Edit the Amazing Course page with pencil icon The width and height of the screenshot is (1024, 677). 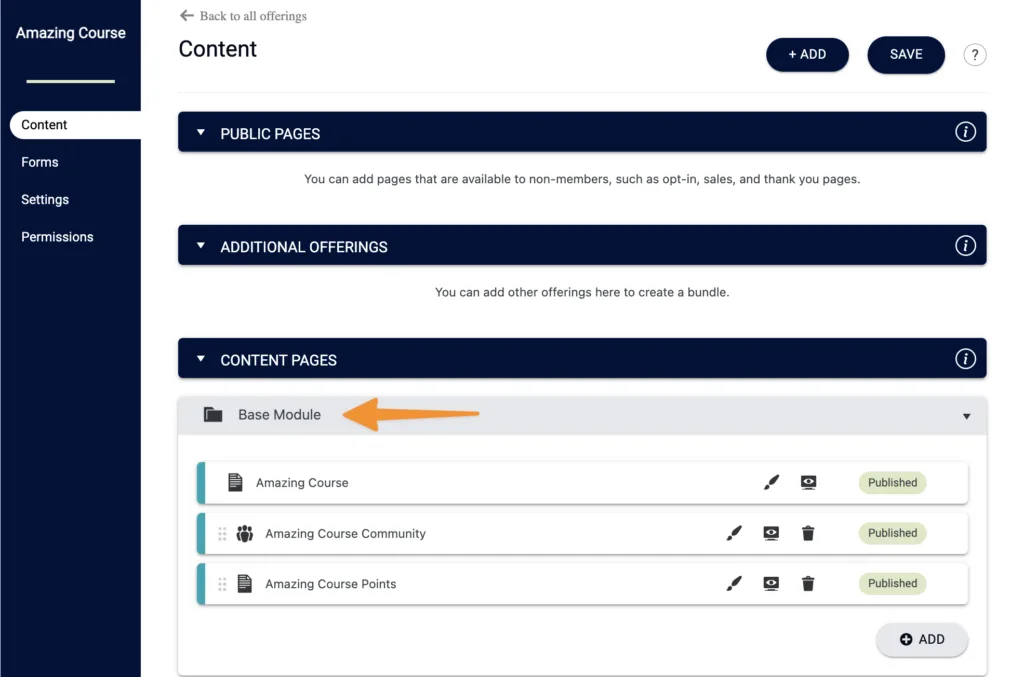(771, 482)
